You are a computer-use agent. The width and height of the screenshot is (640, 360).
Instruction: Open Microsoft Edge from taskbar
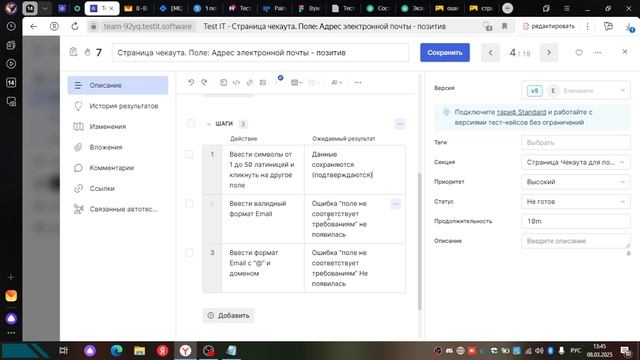pyautogui.click(x=117, y=351)
